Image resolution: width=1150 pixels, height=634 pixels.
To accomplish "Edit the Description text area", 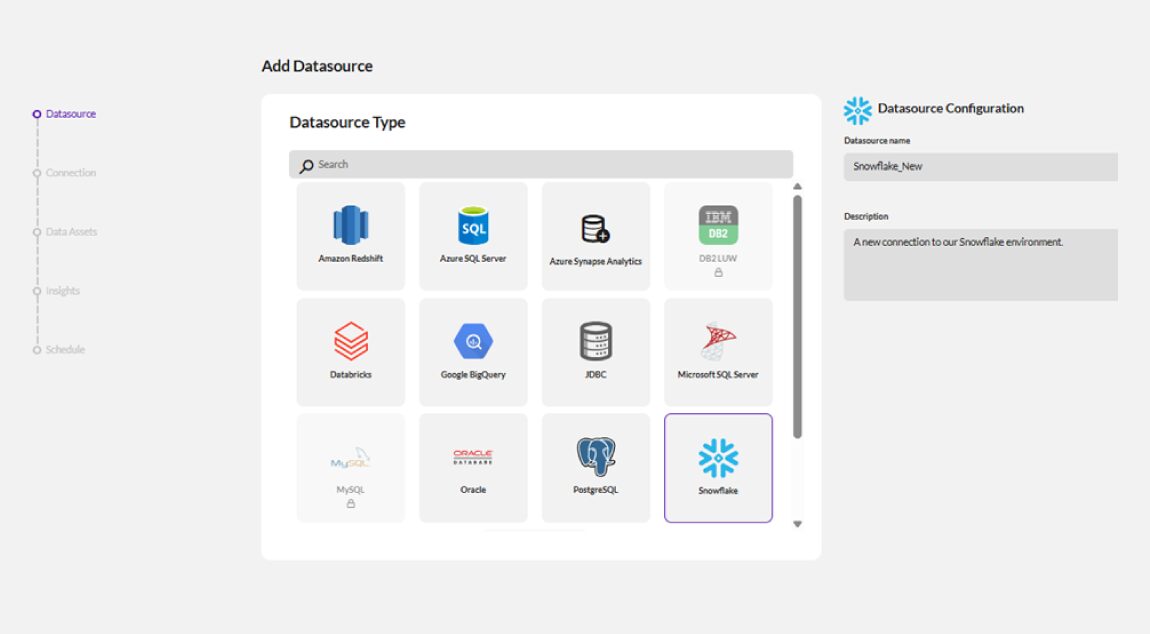I will pos(981,265).
